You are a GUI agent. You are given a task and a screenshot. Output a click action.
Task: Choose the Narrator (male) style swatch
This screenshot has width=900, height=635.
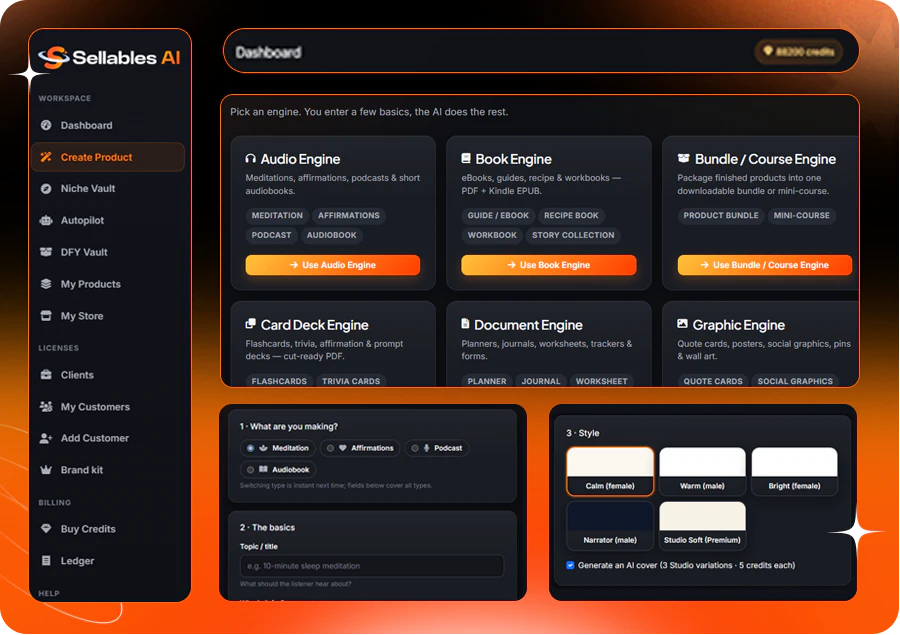point(610,525)
